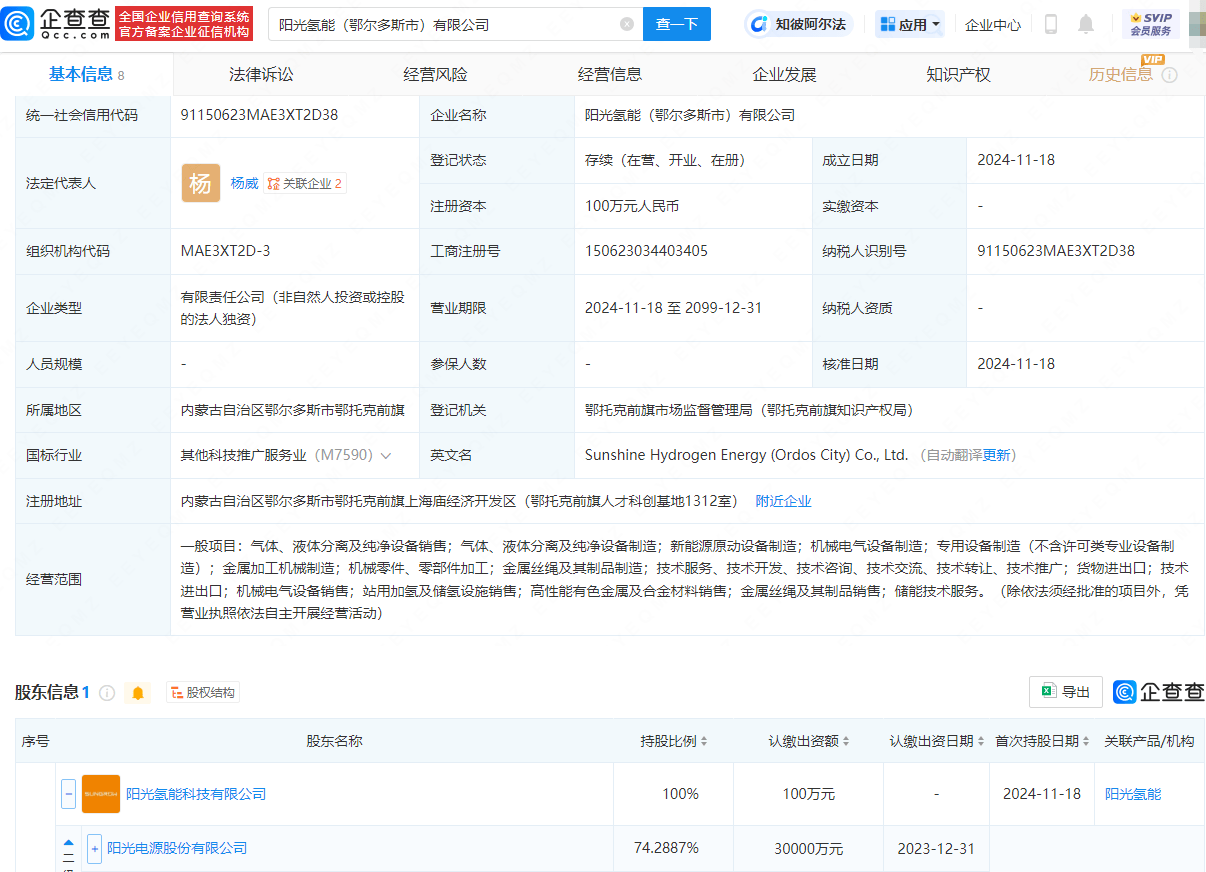Export shareholder data with 导出
The image size is (1206, 872).
[x=1066, y=692]
